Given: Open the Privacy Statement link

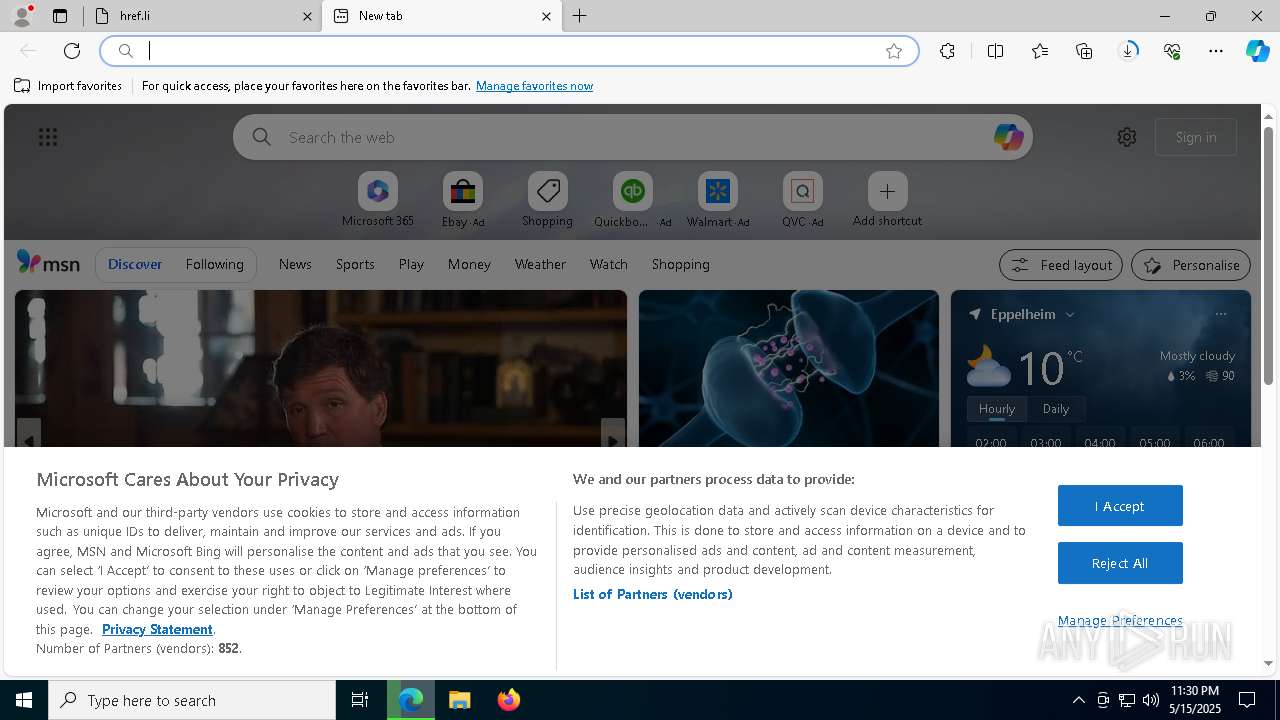Looking at the screenshot, I should coord(157,629).
